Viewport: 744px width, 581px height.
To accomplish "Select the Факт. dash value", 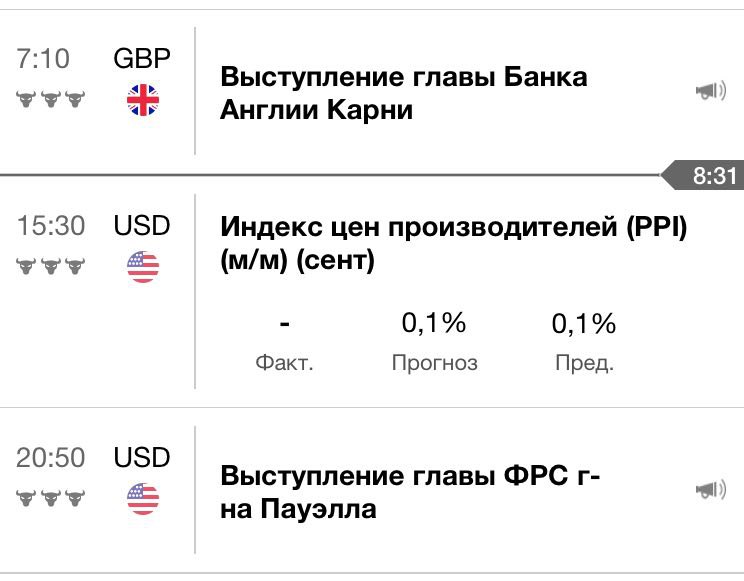I will click(284, 324).
